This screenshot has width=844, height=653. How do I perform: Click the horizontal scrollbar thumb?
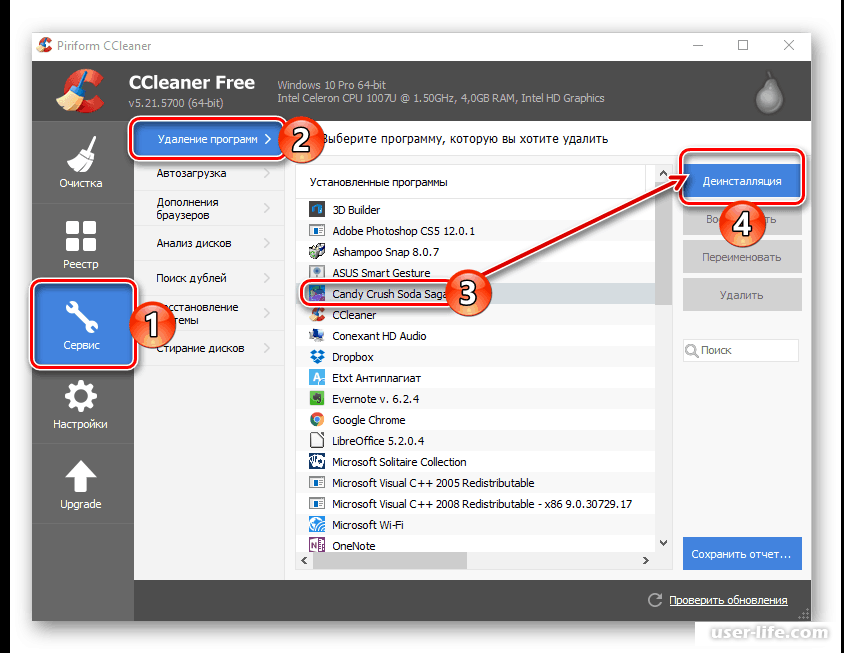tap(390, 560)
